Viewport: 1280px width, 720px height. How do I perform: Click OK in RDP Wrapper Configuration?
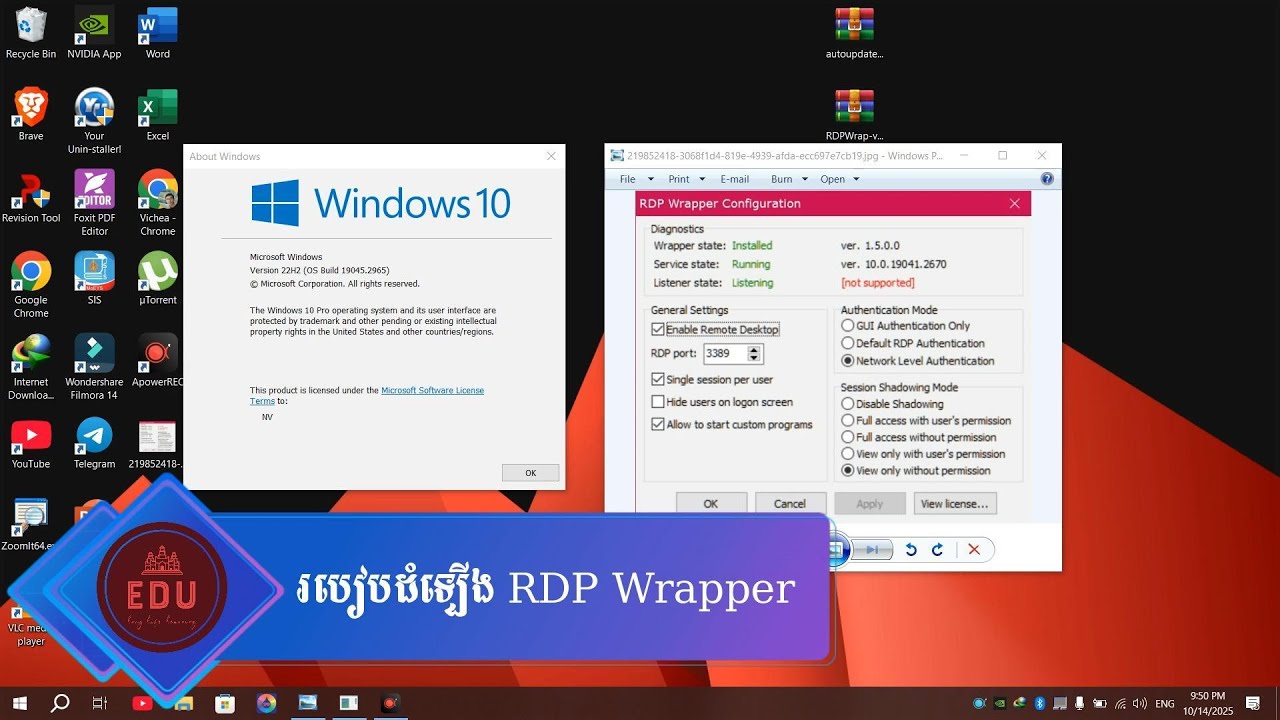711,504
